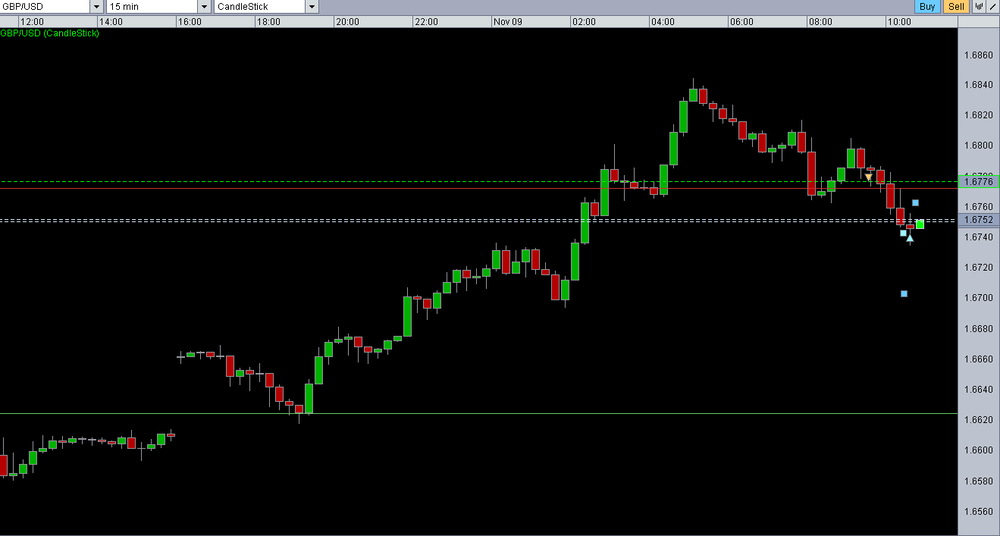Open the GBP/USD symbol dropdown arrow

coord(96,7)
